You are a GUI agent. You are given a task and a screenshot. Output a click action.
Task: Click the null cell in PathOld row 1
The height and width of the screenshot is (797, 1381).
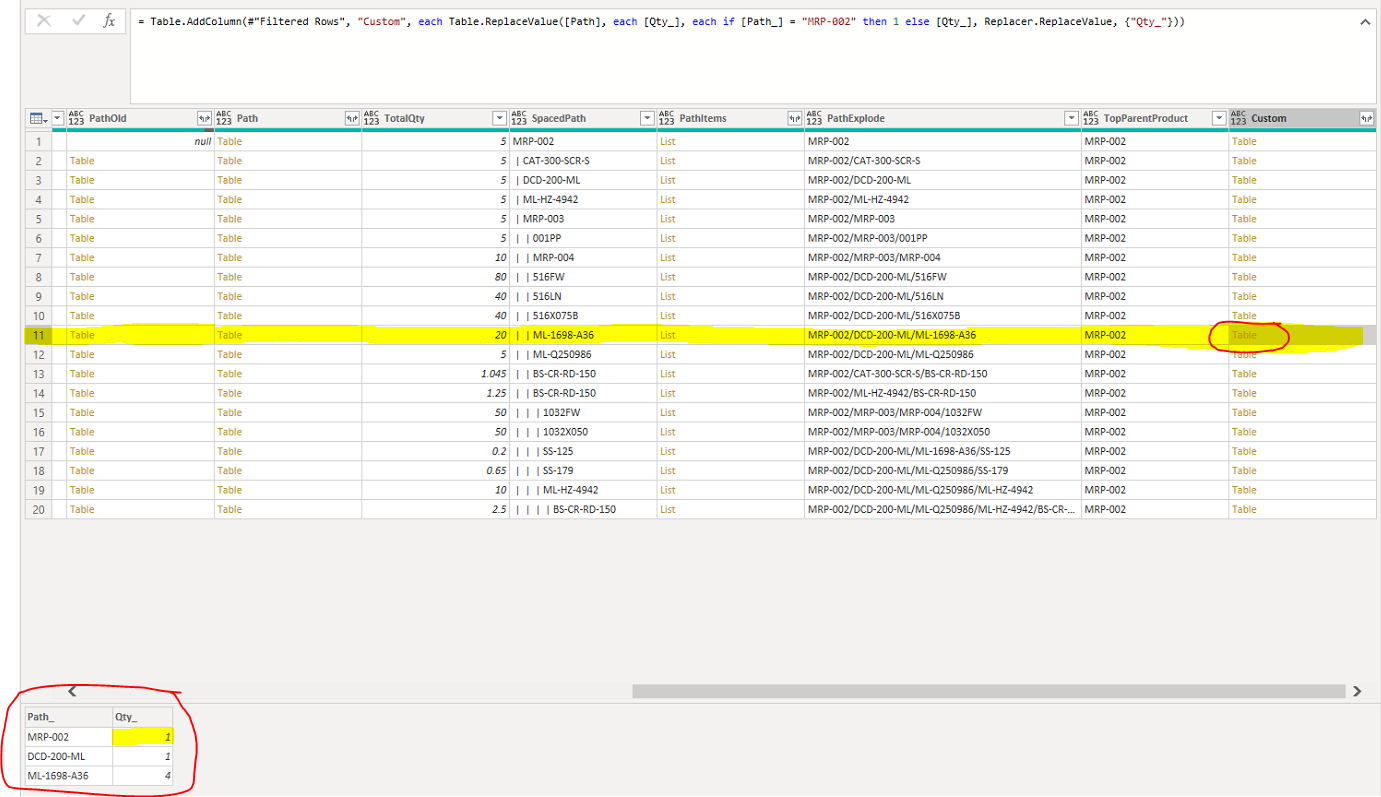pyautogui.click(x=140, y=141)
